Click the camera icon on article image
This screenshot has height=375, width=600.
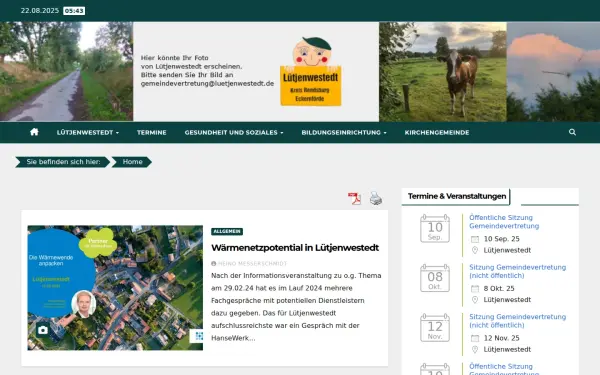[x=43, y=330]
